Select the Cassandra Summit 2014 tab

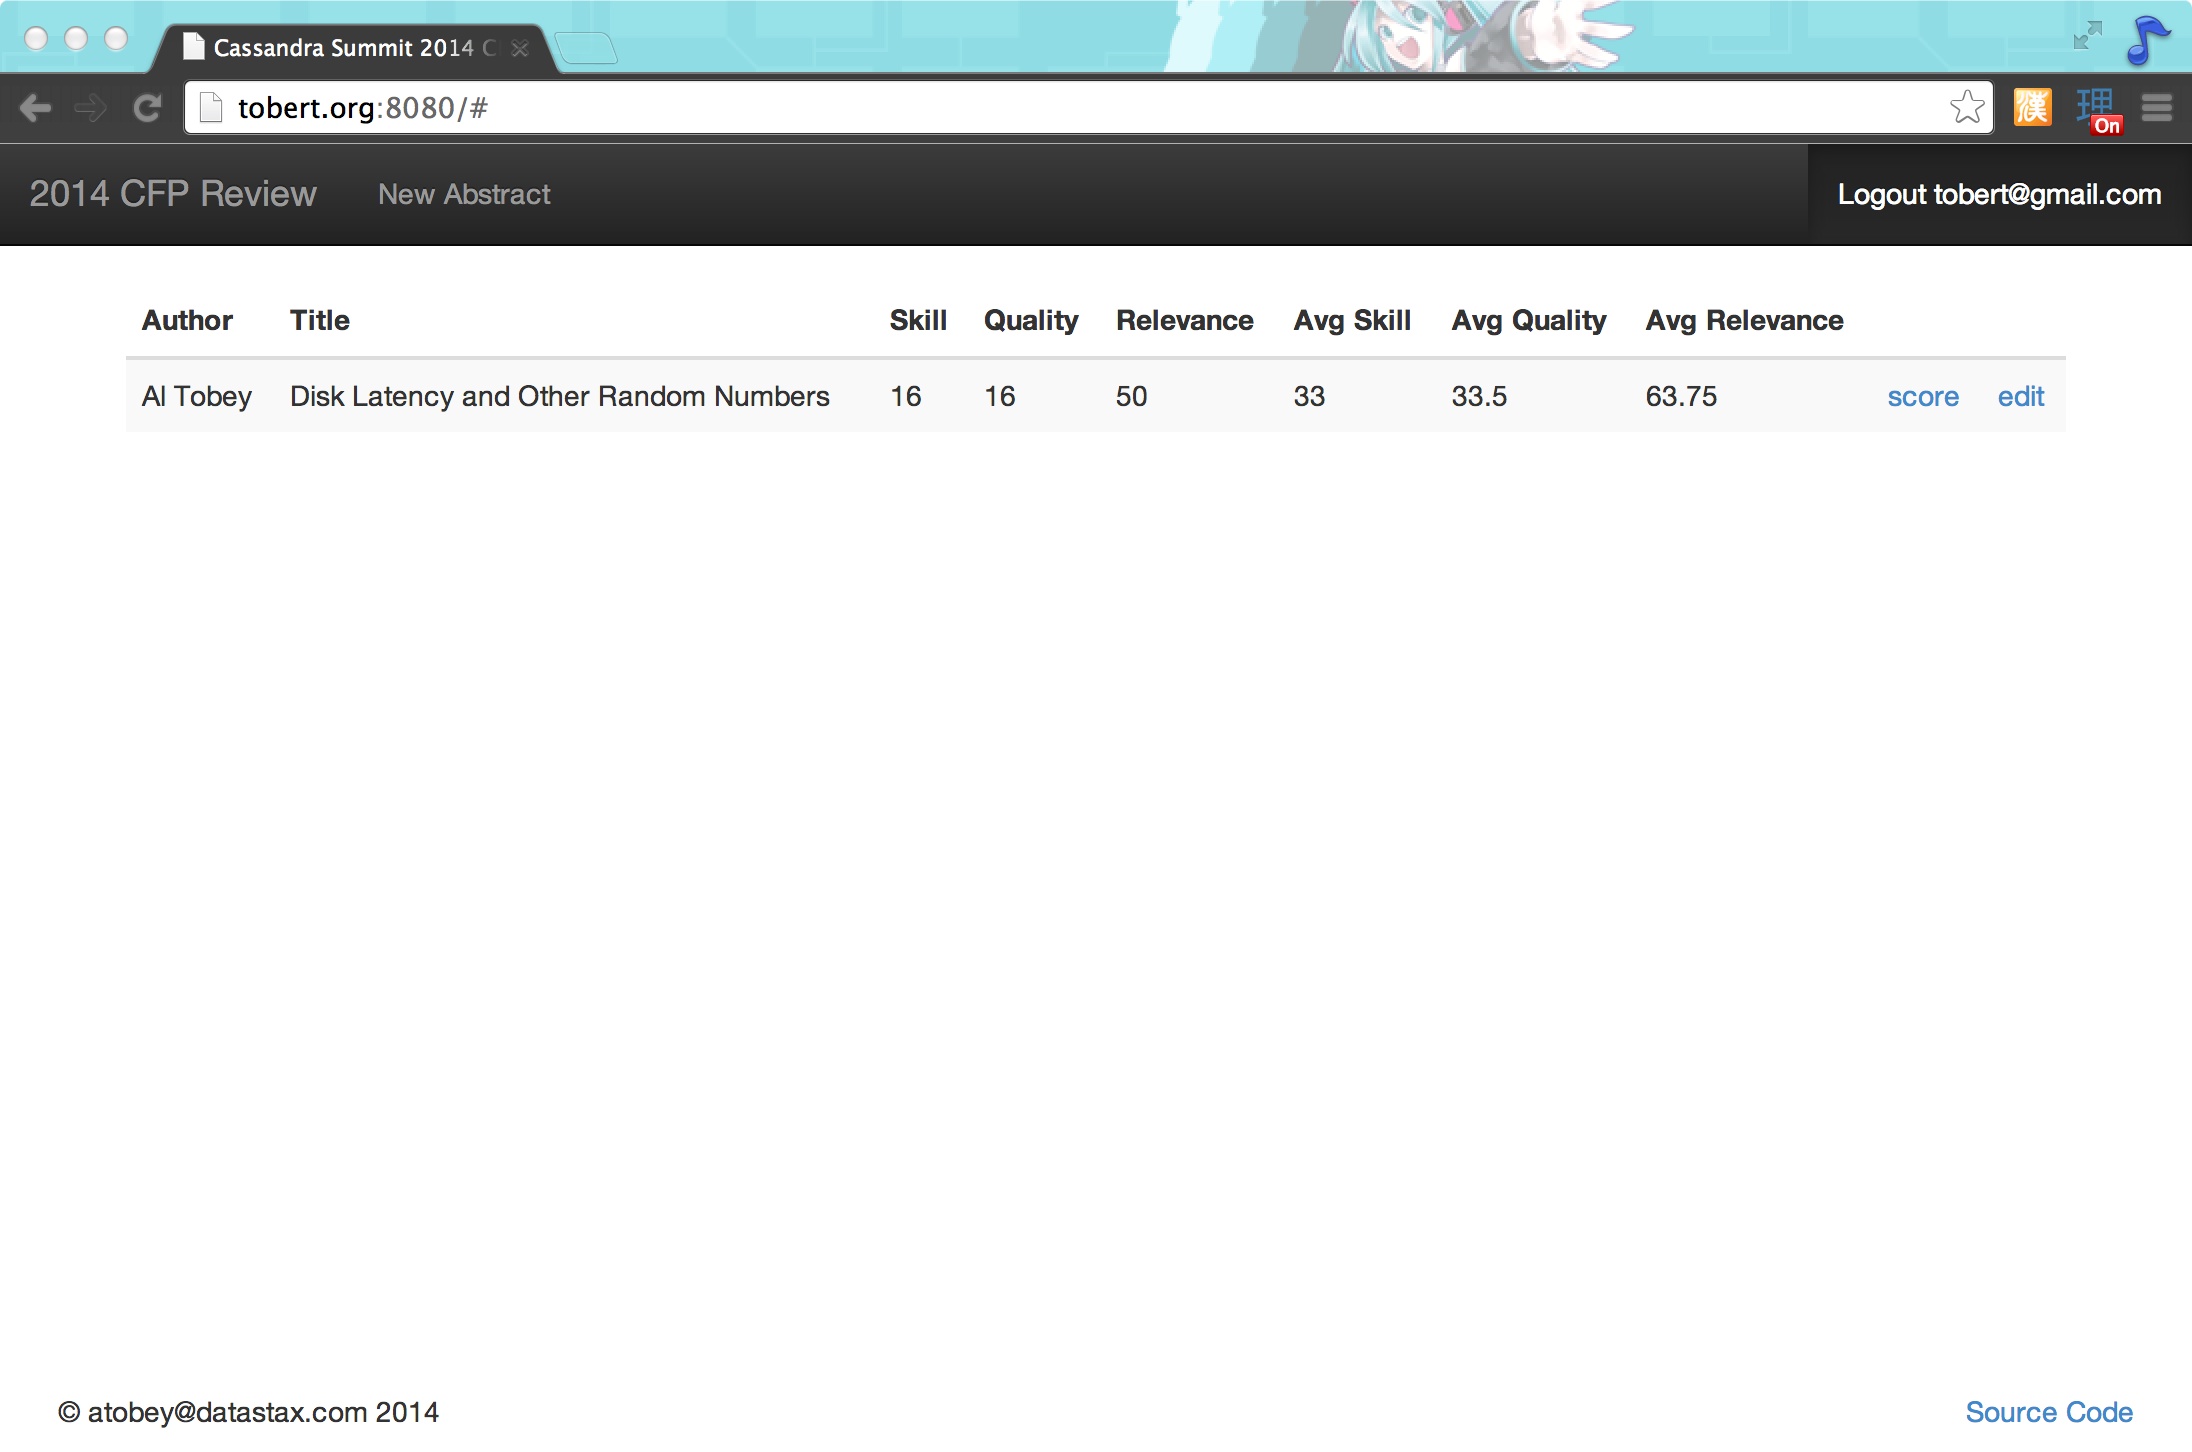(x=345, y=48)
